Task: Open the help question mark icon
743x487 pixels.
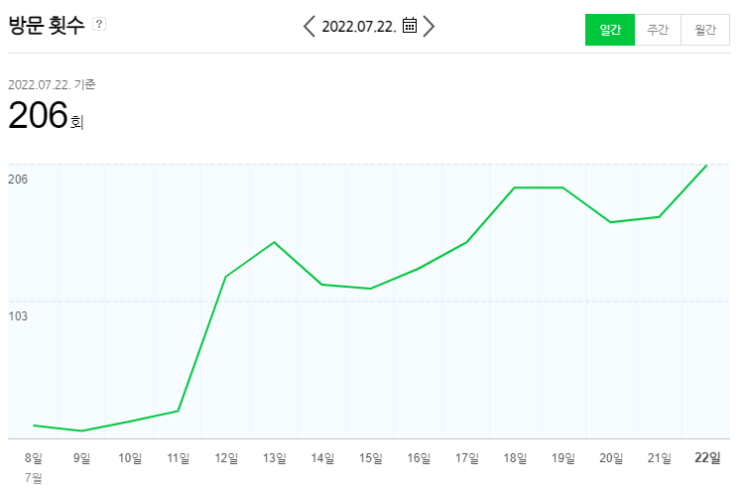Action: coord(99,24)
